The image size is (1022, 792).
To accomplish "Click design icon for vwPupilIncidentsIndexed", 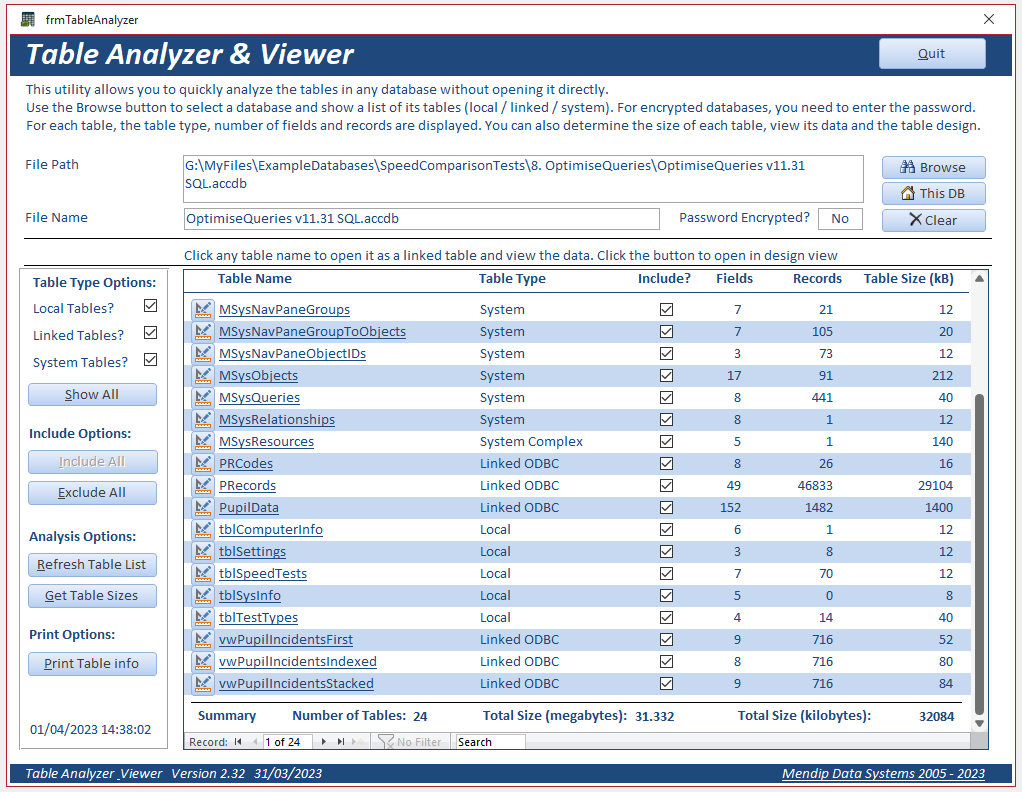I will coord(203,662).
